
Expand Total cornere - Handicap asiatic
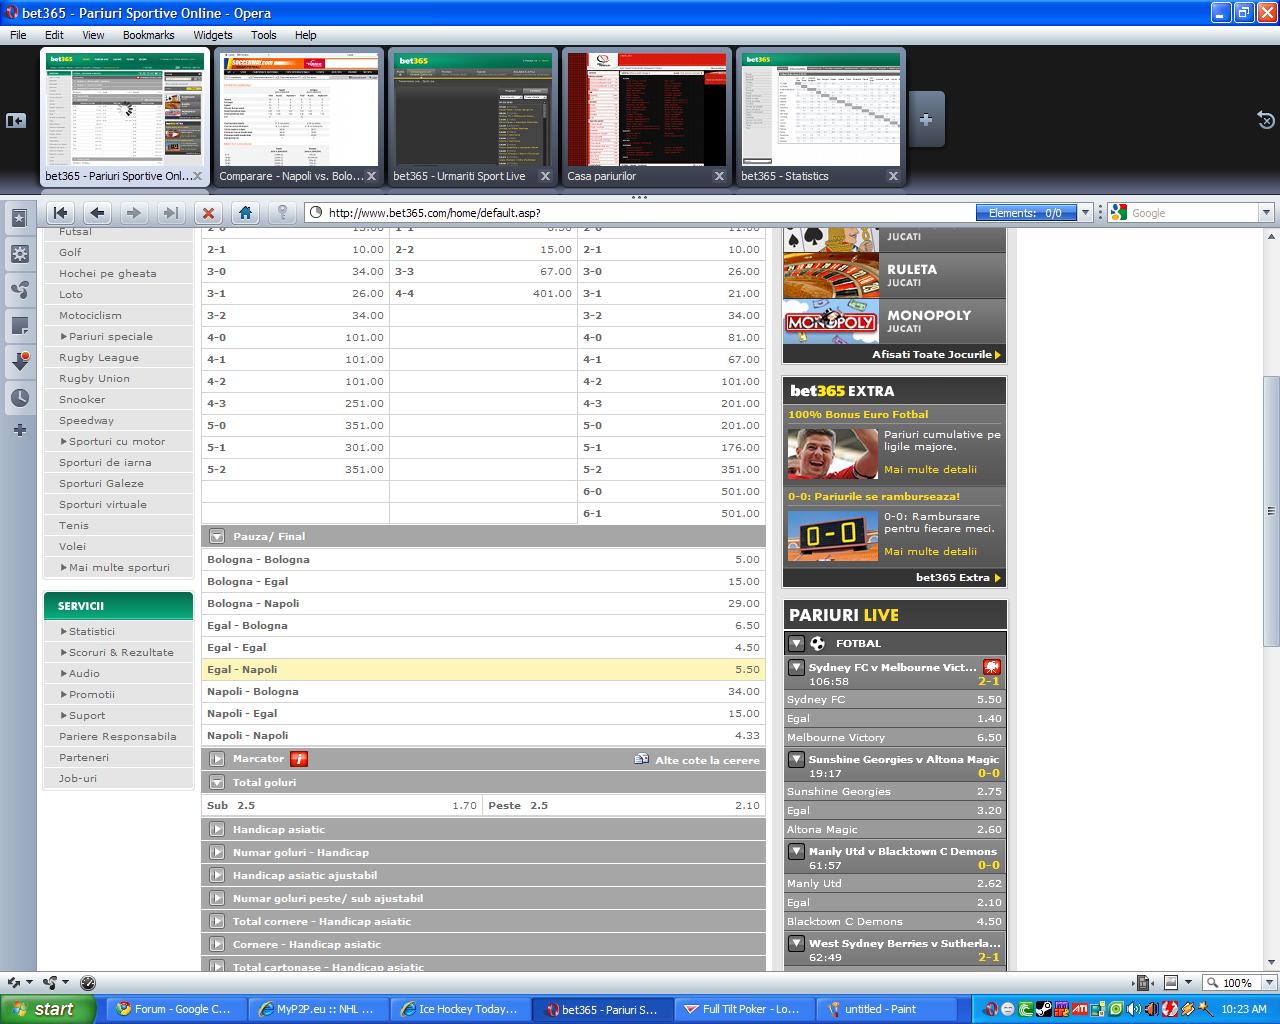click(217, 921)
